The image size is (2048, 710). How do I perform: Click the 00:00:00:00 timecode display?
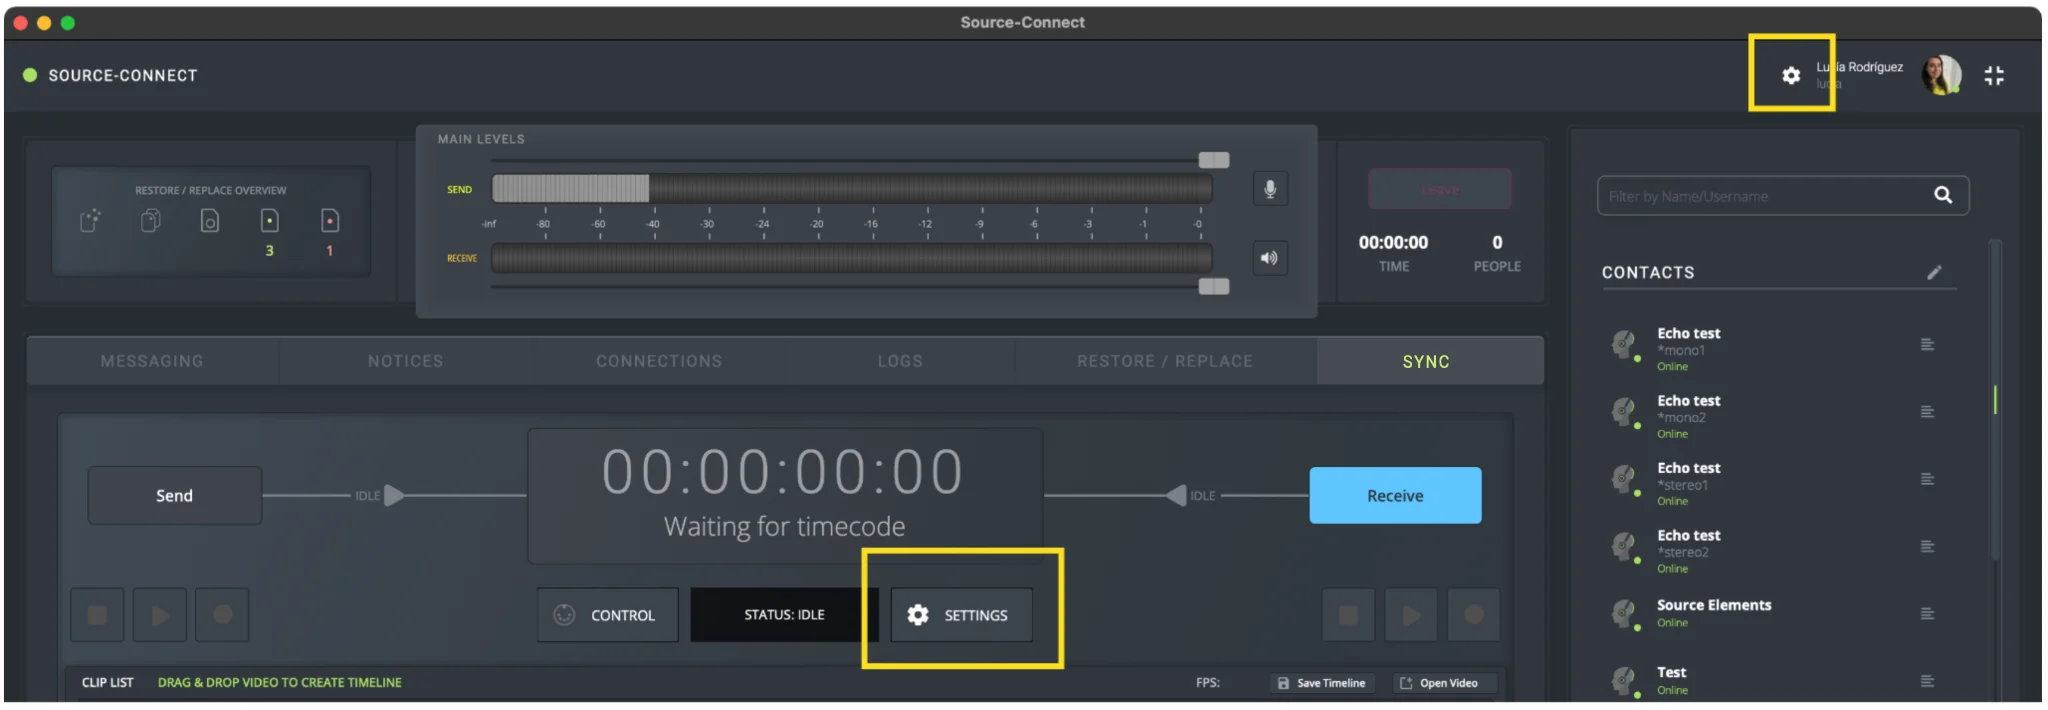click(x=782, y=472)
